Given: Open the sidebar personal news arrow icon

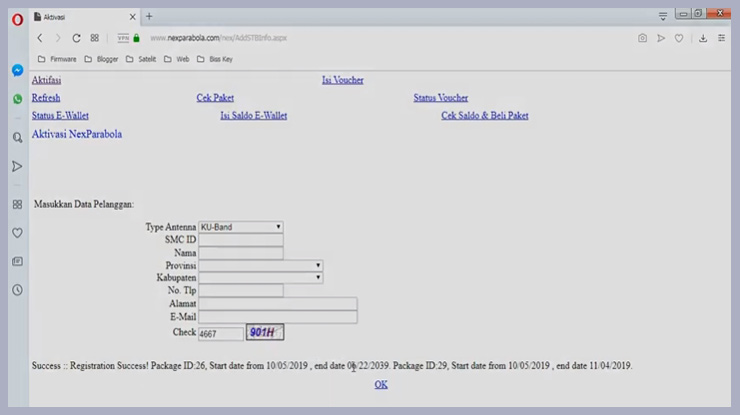Looking at the screenshot, I should click(x=17, y=166).
